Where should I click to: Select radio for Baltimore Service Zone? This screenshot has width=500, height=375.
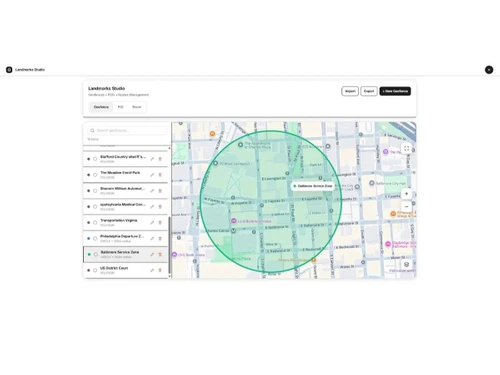[96, 254]
